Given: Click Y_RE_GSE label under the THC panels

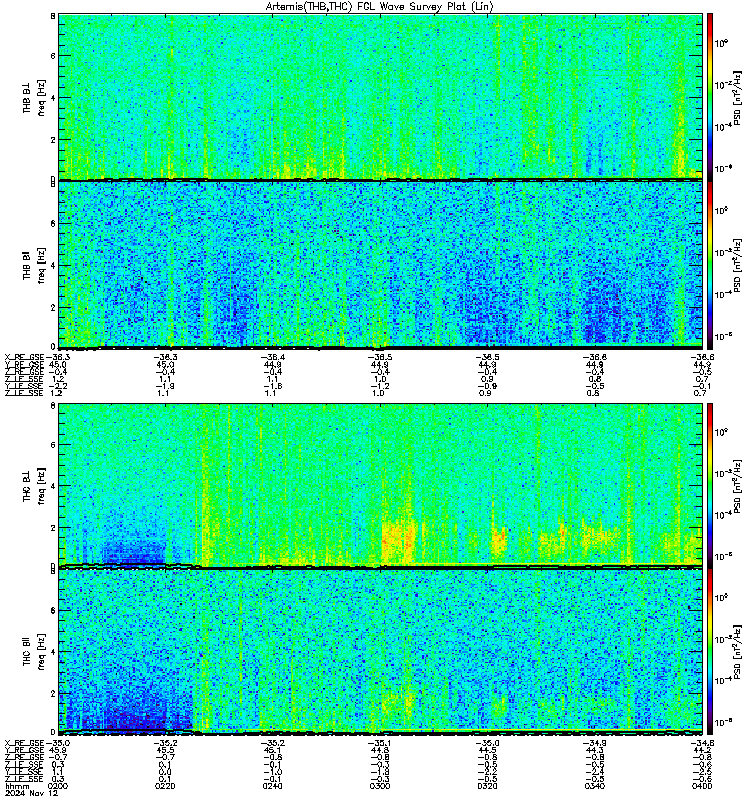Looking at the screenshot, I should [24, 751].
